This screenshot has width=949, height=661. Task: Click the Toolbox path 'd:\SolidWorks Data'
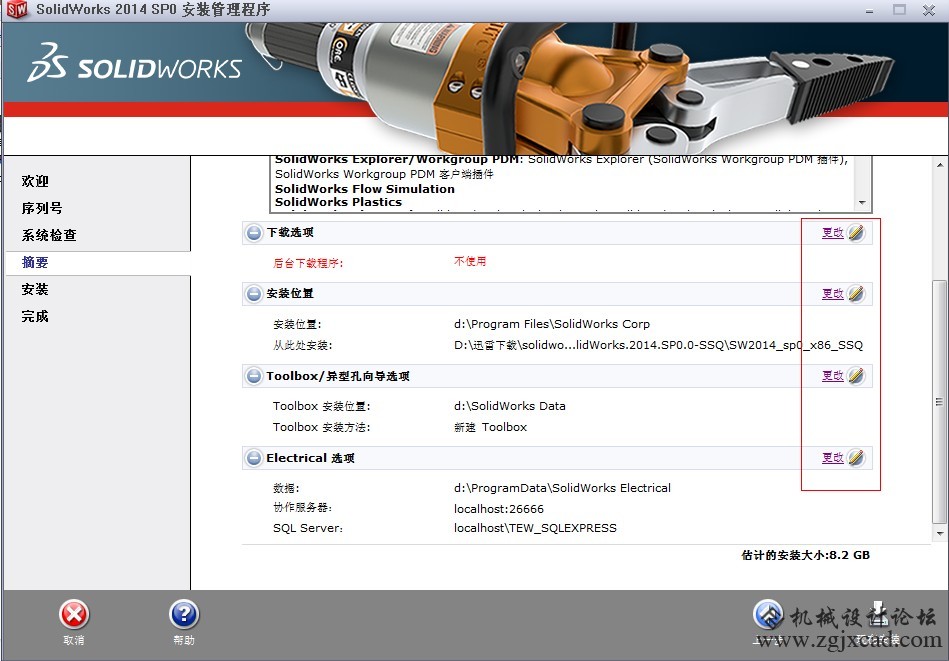click(x=510, y=406)
